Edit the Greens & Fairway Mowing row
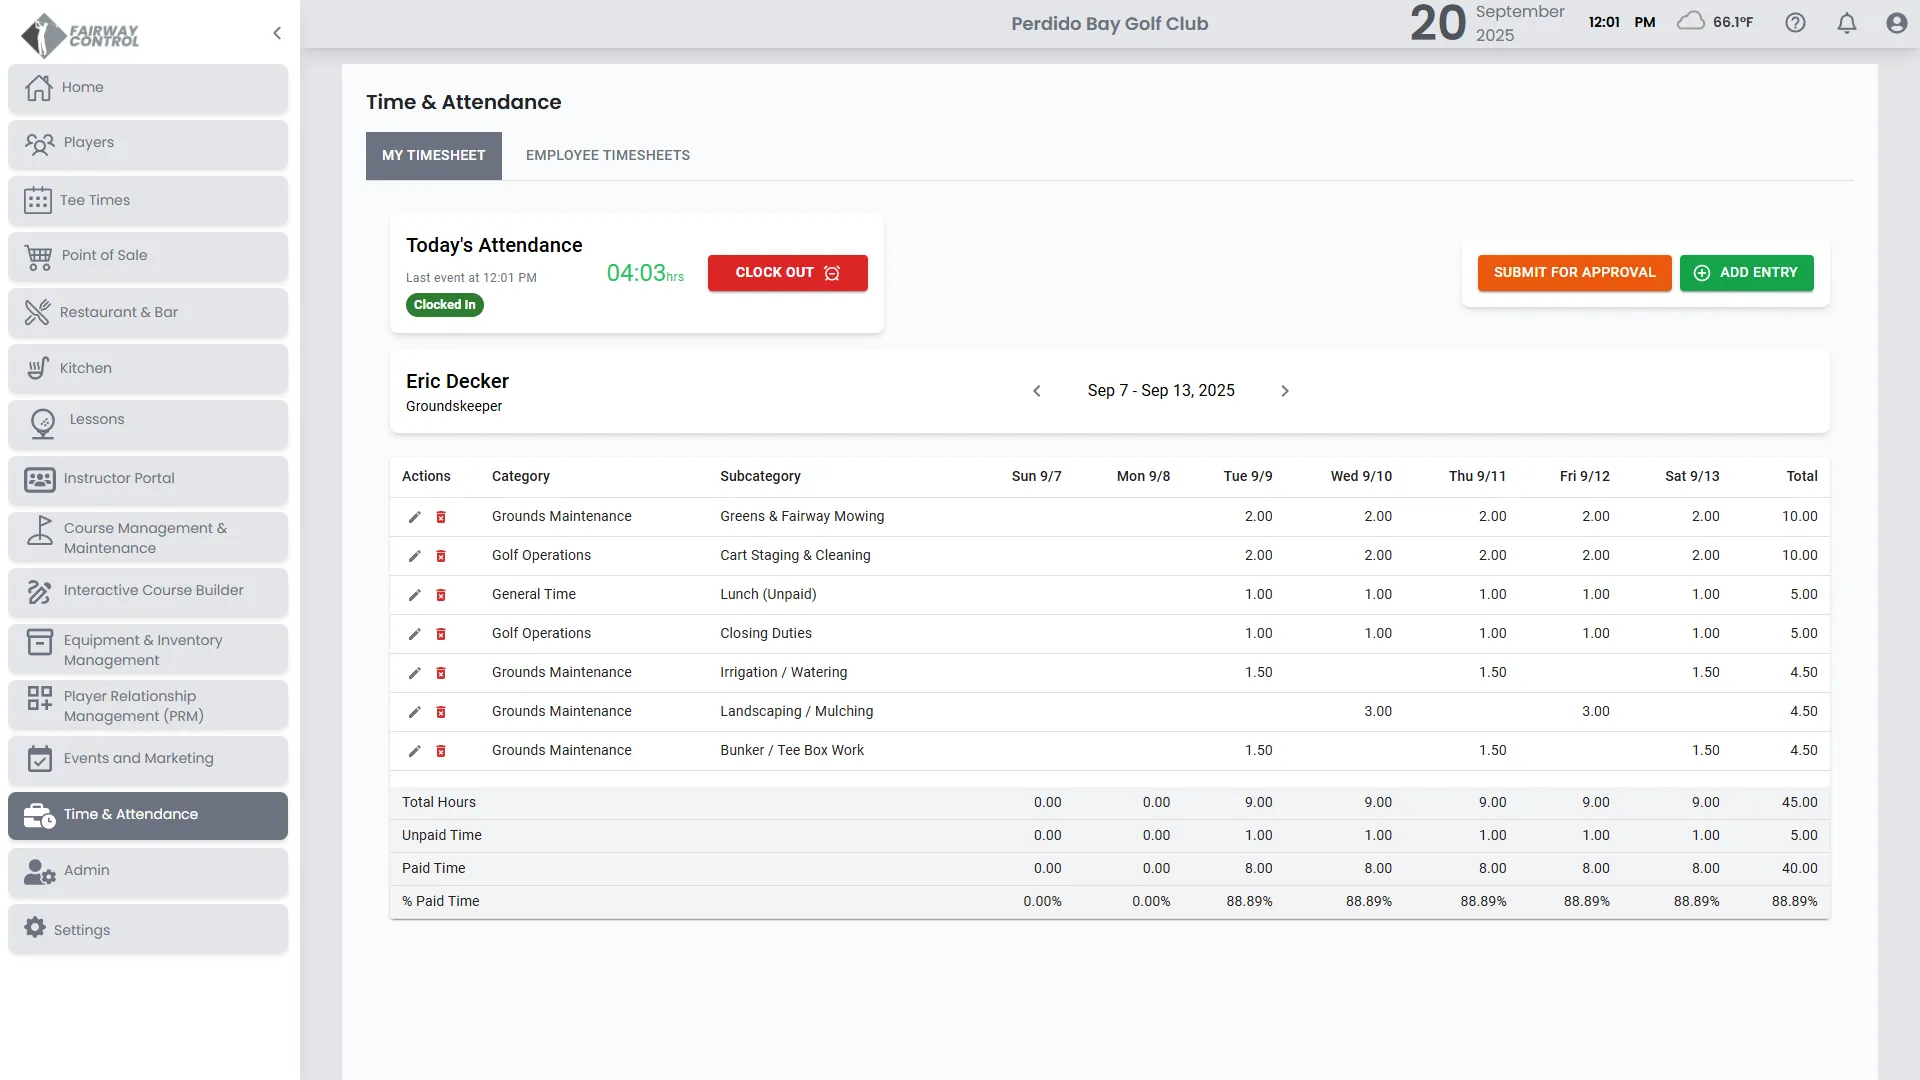The width and height of the screenshot is (1920, 1080). [x=414, y=517]
